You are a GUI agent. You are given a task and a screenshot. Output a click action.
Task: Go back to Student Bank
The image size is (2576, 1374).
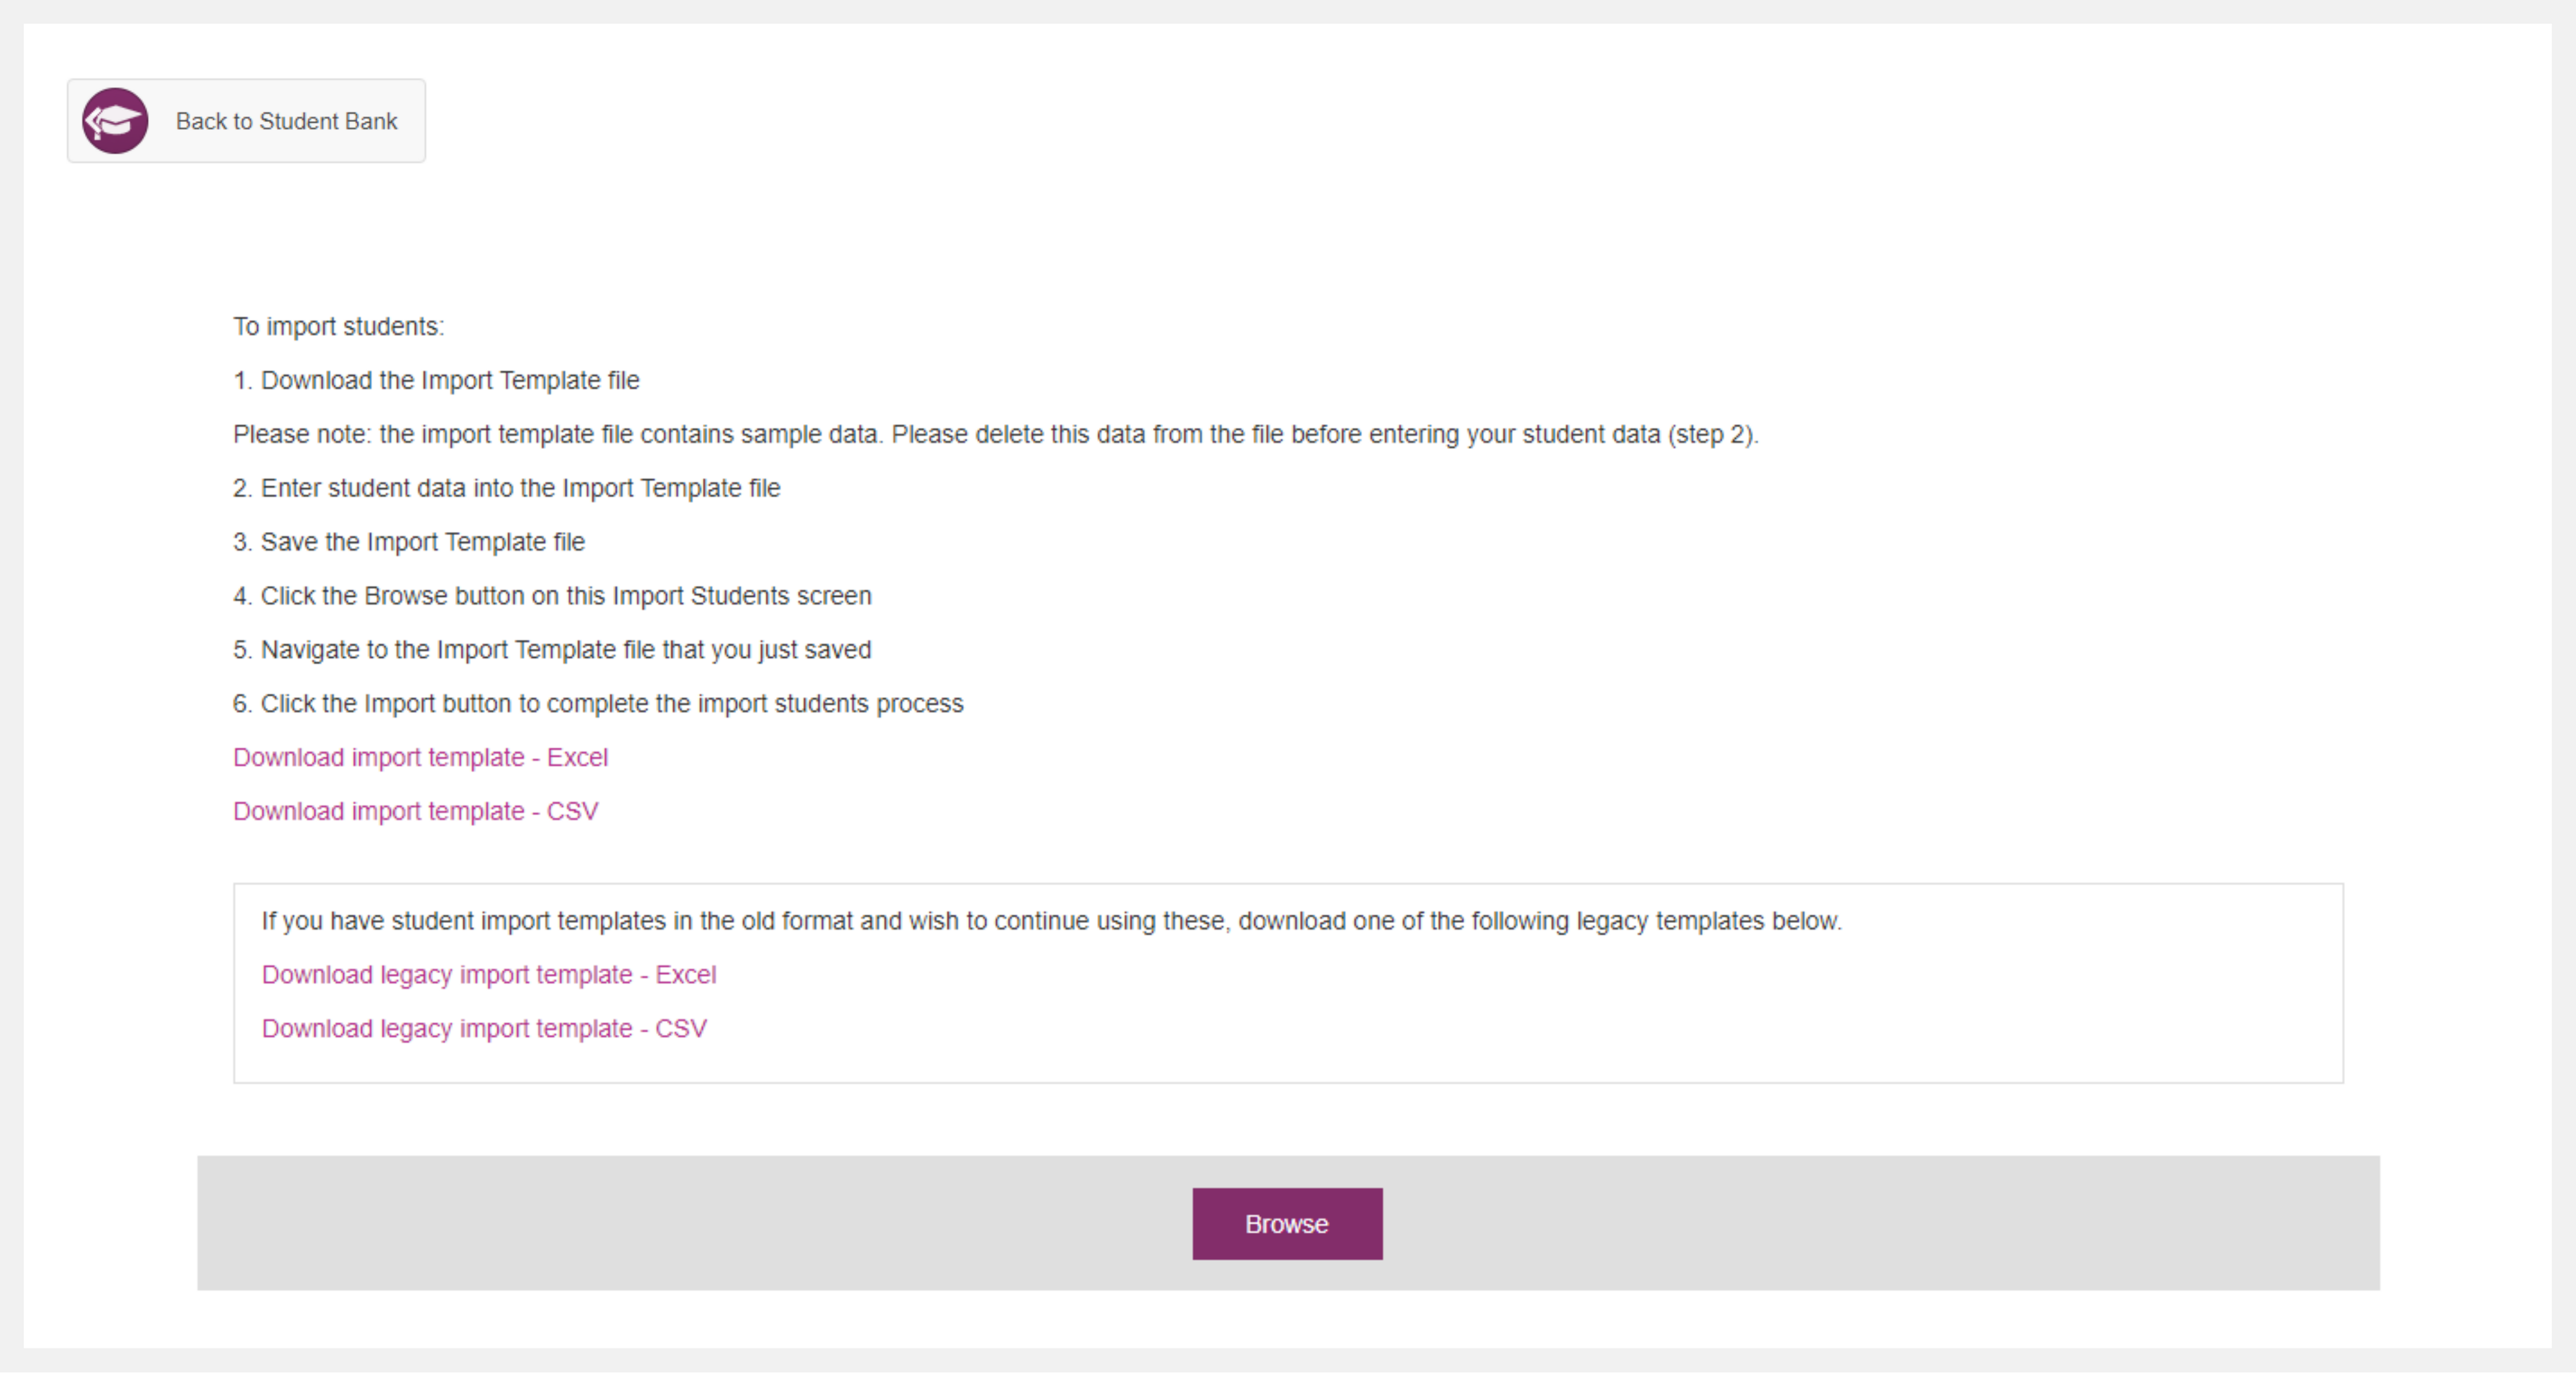pos(246,121)
